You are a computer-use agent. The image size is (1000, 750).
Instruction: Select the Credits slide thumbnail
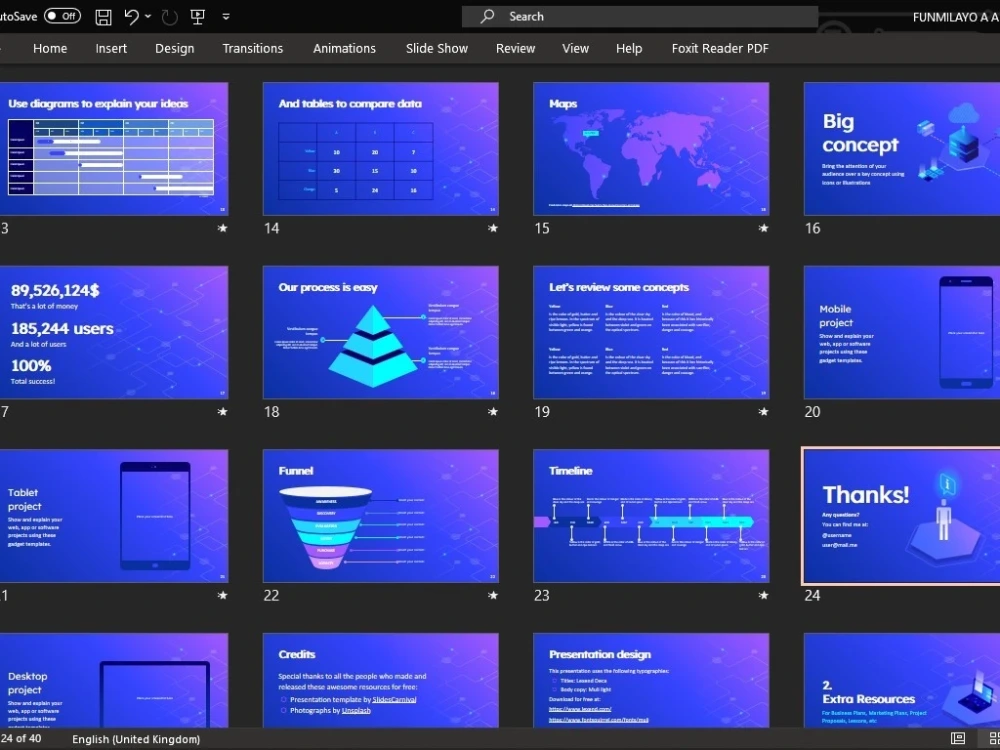click(381, 680)
